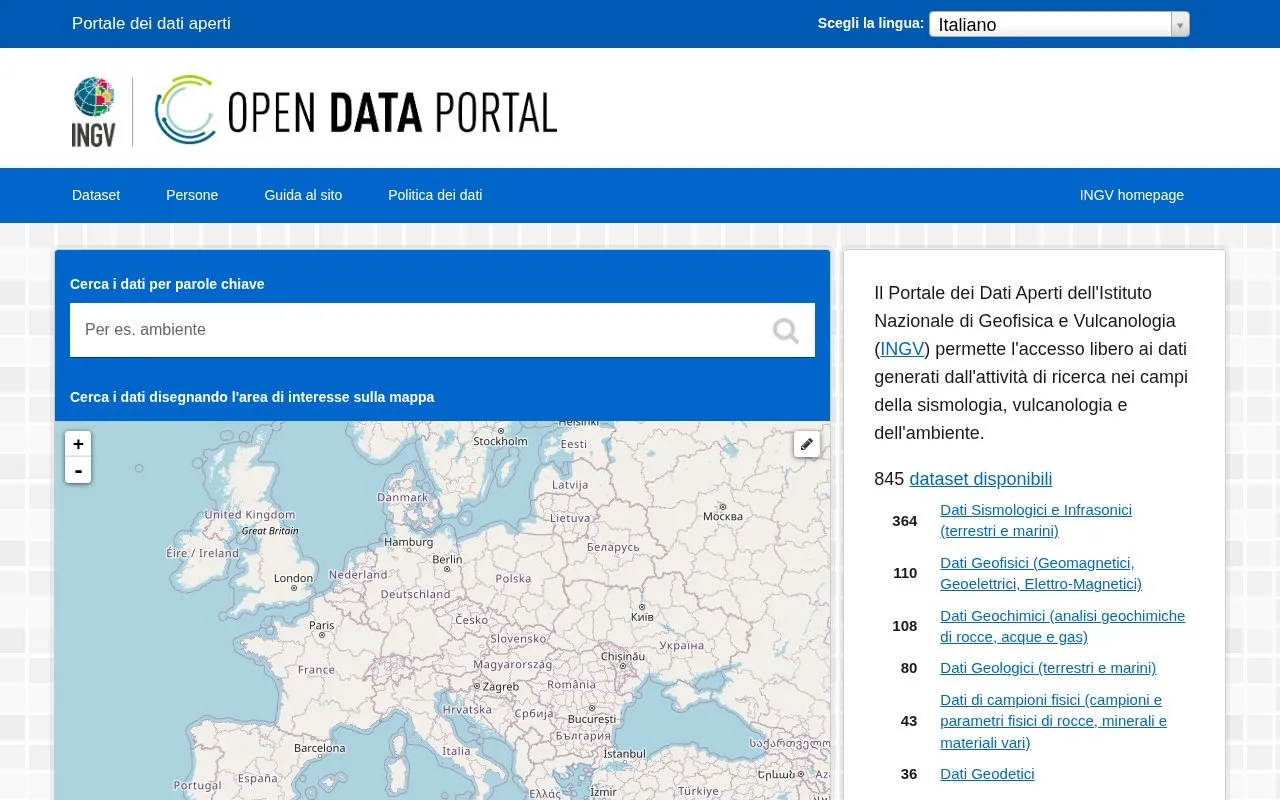Click the Paris label on the map
The width and height of the screenshot is (1280, 800).
pyautogui.click(x=322, y=626)
